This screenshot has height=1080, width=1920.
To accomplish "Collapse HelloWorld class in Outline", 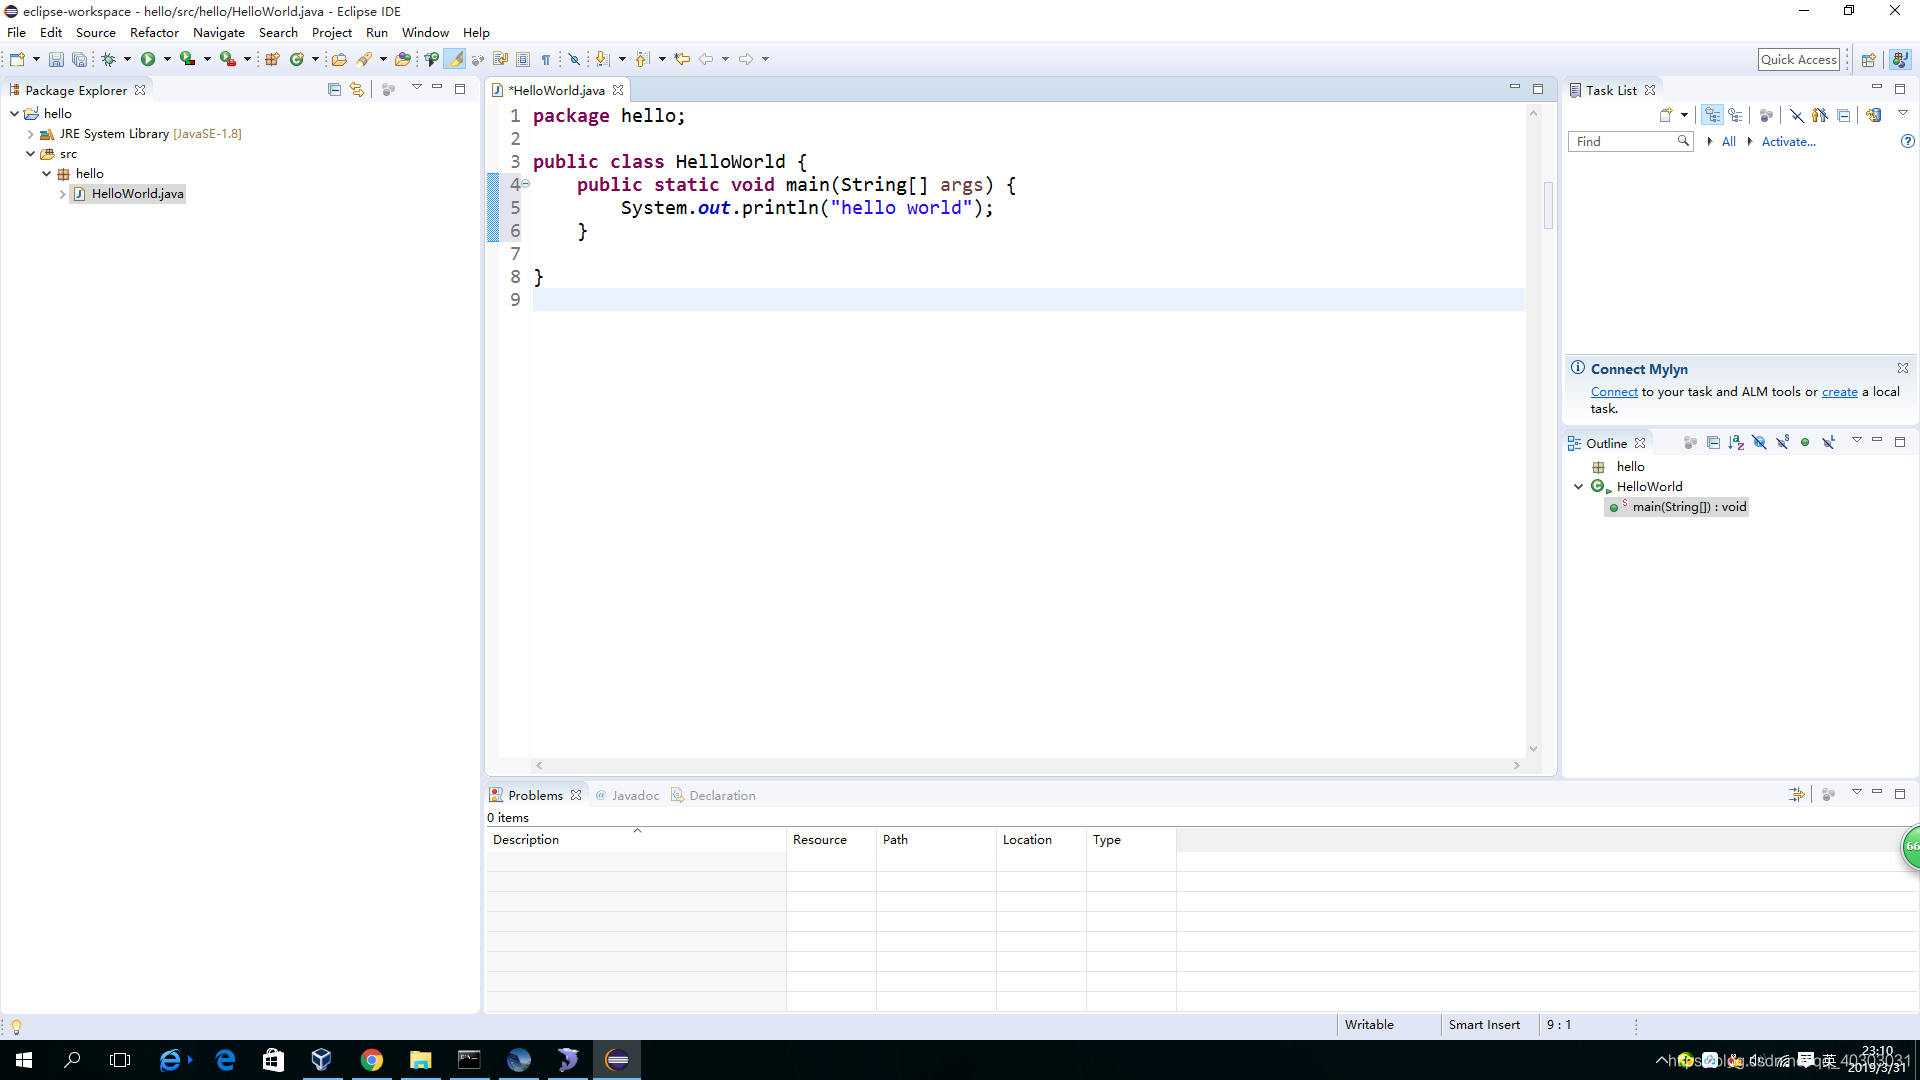I will (x=1579, y=487).
